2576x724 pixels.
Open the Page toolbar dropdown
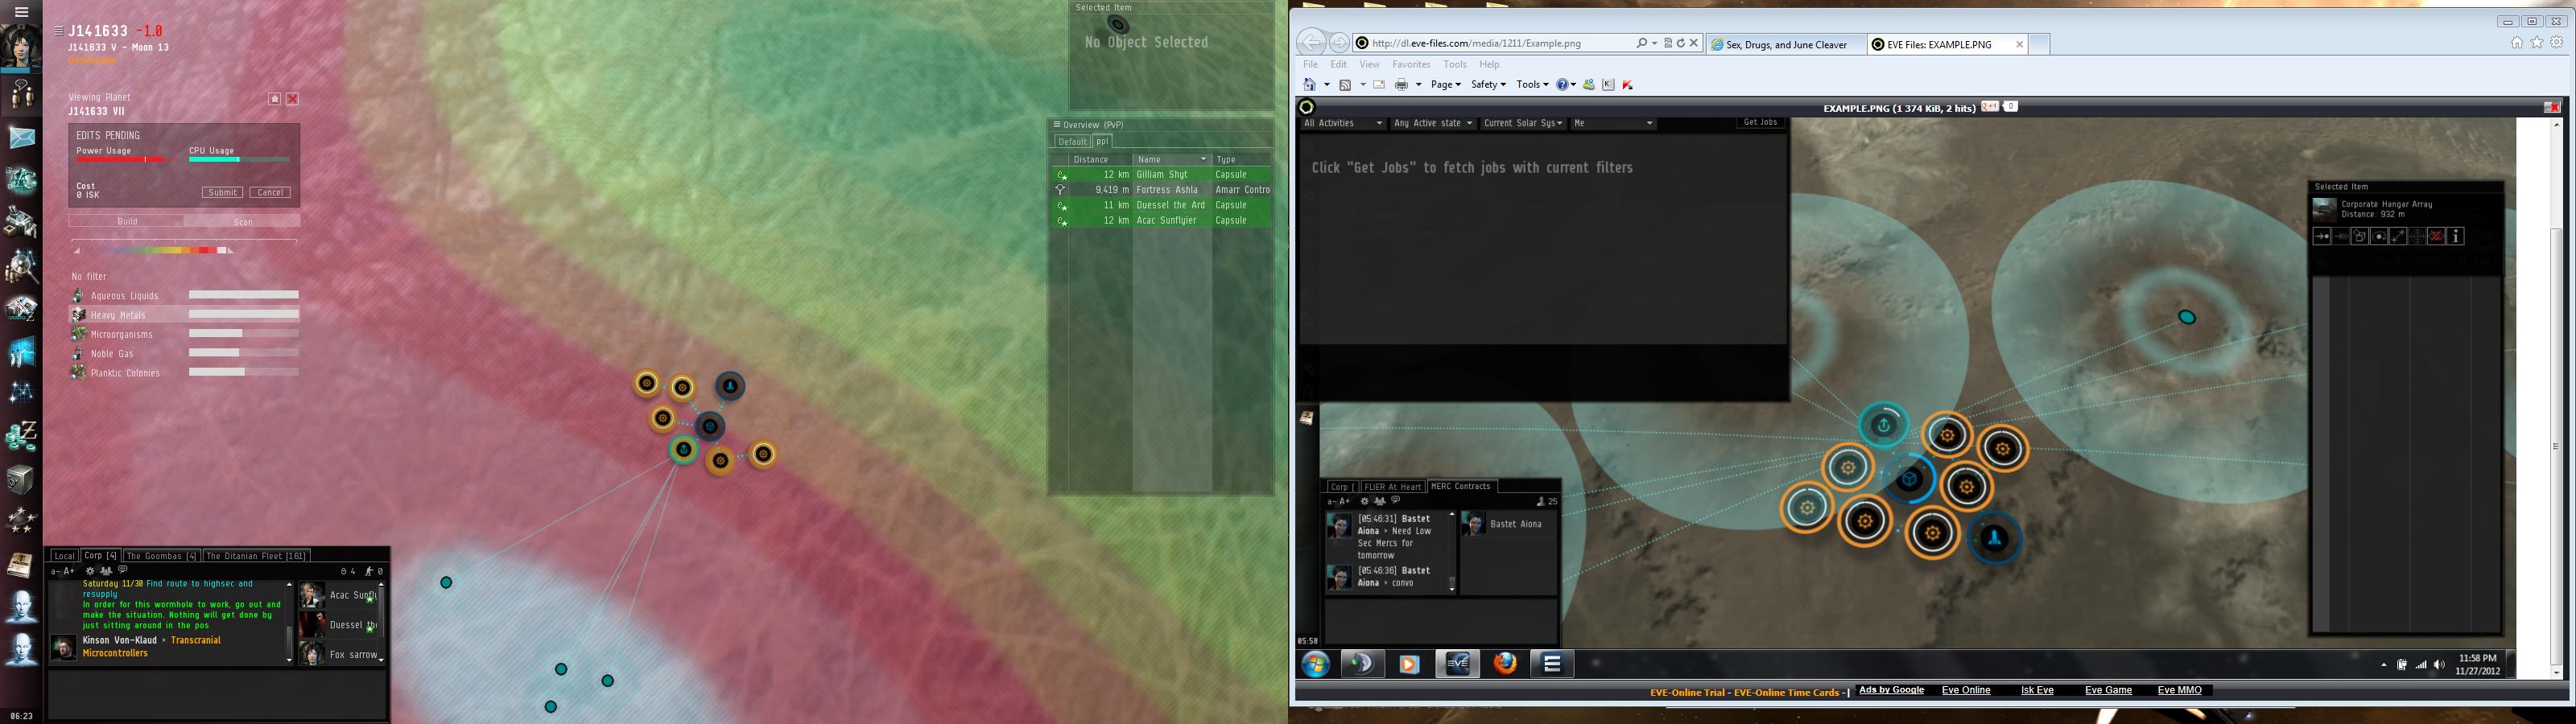[x=1446, y=85]
